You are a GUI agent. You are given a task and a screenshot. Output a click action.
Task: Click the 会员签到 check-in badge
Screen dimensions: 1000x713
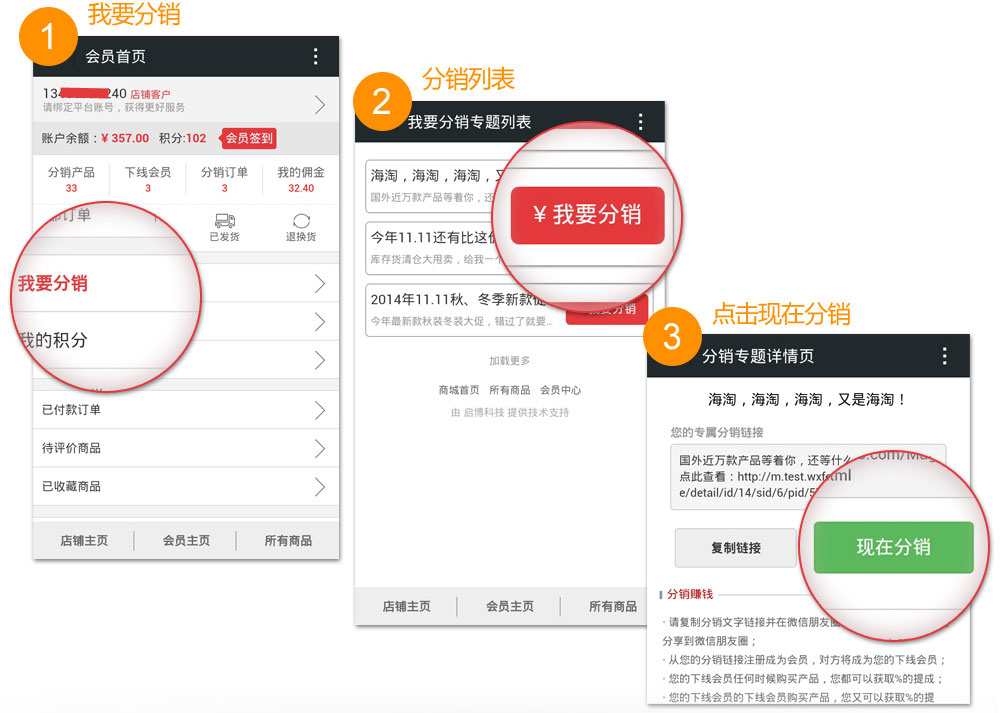248,139
